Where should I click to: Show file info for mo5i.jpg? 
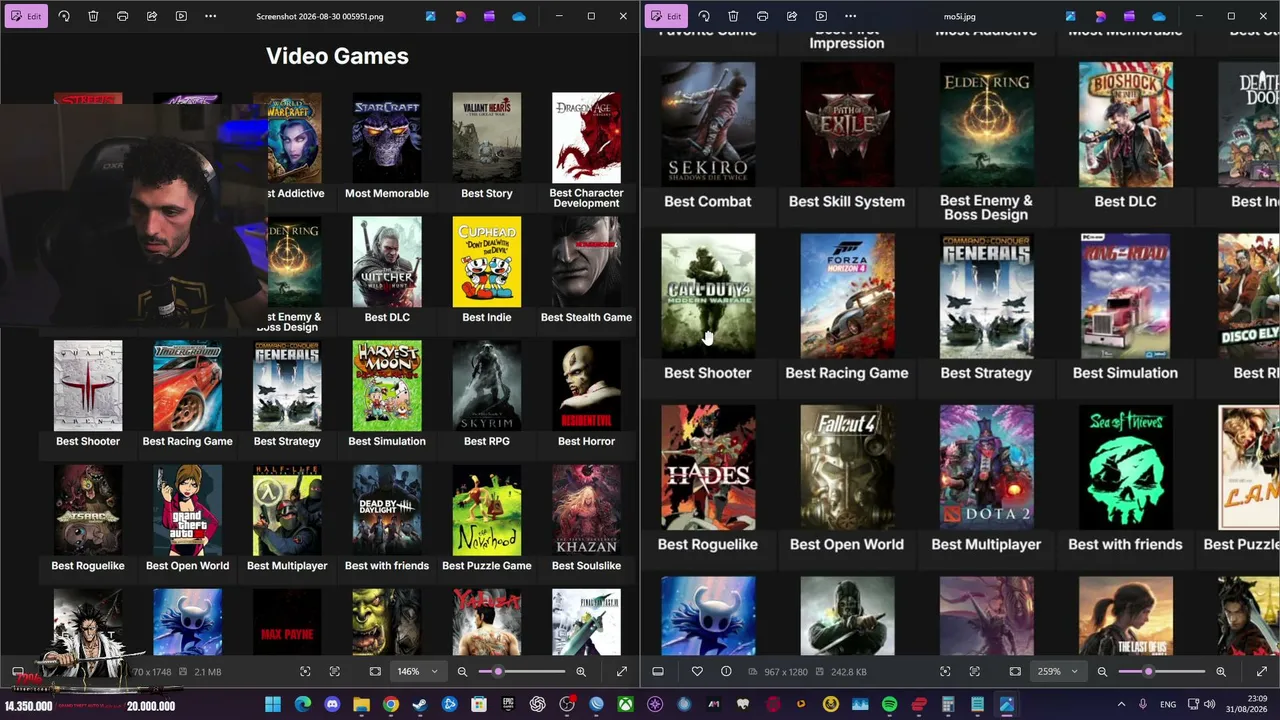[x=726, y=672]
